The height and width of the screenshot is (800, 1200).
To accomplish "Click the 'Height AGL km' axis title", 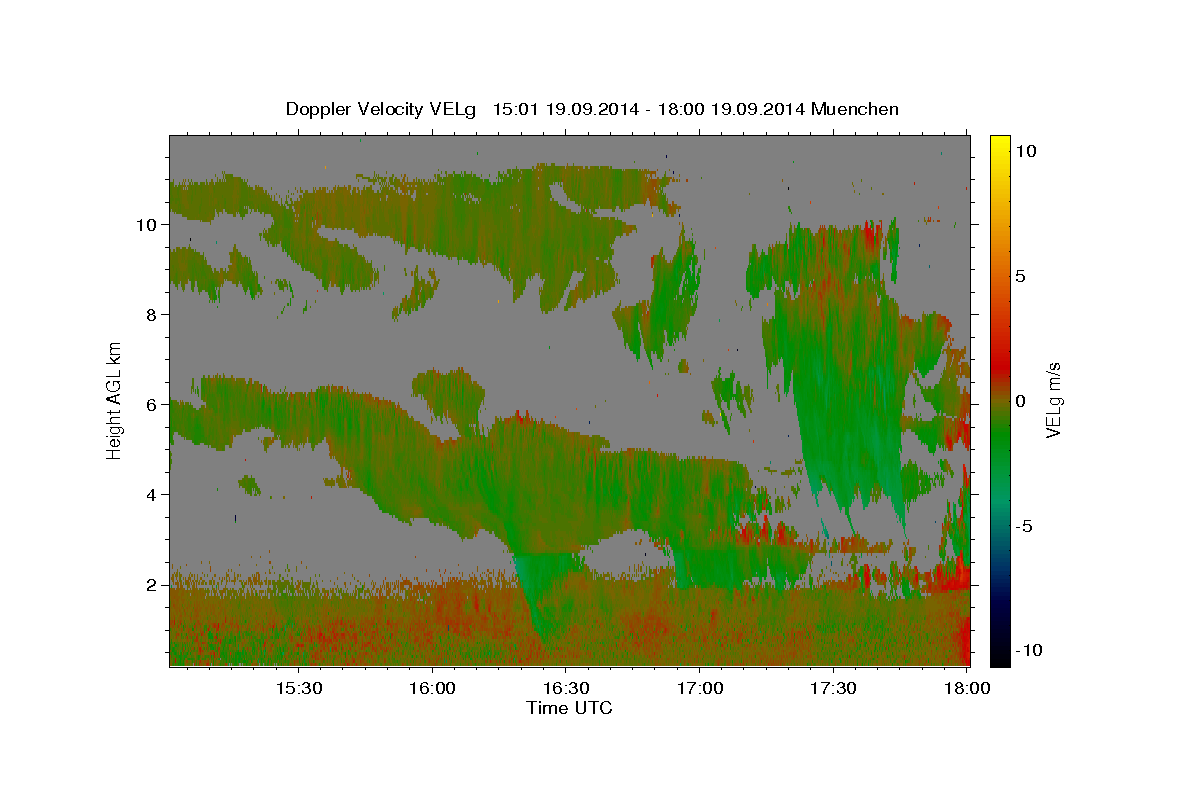I will pos(115,399).
